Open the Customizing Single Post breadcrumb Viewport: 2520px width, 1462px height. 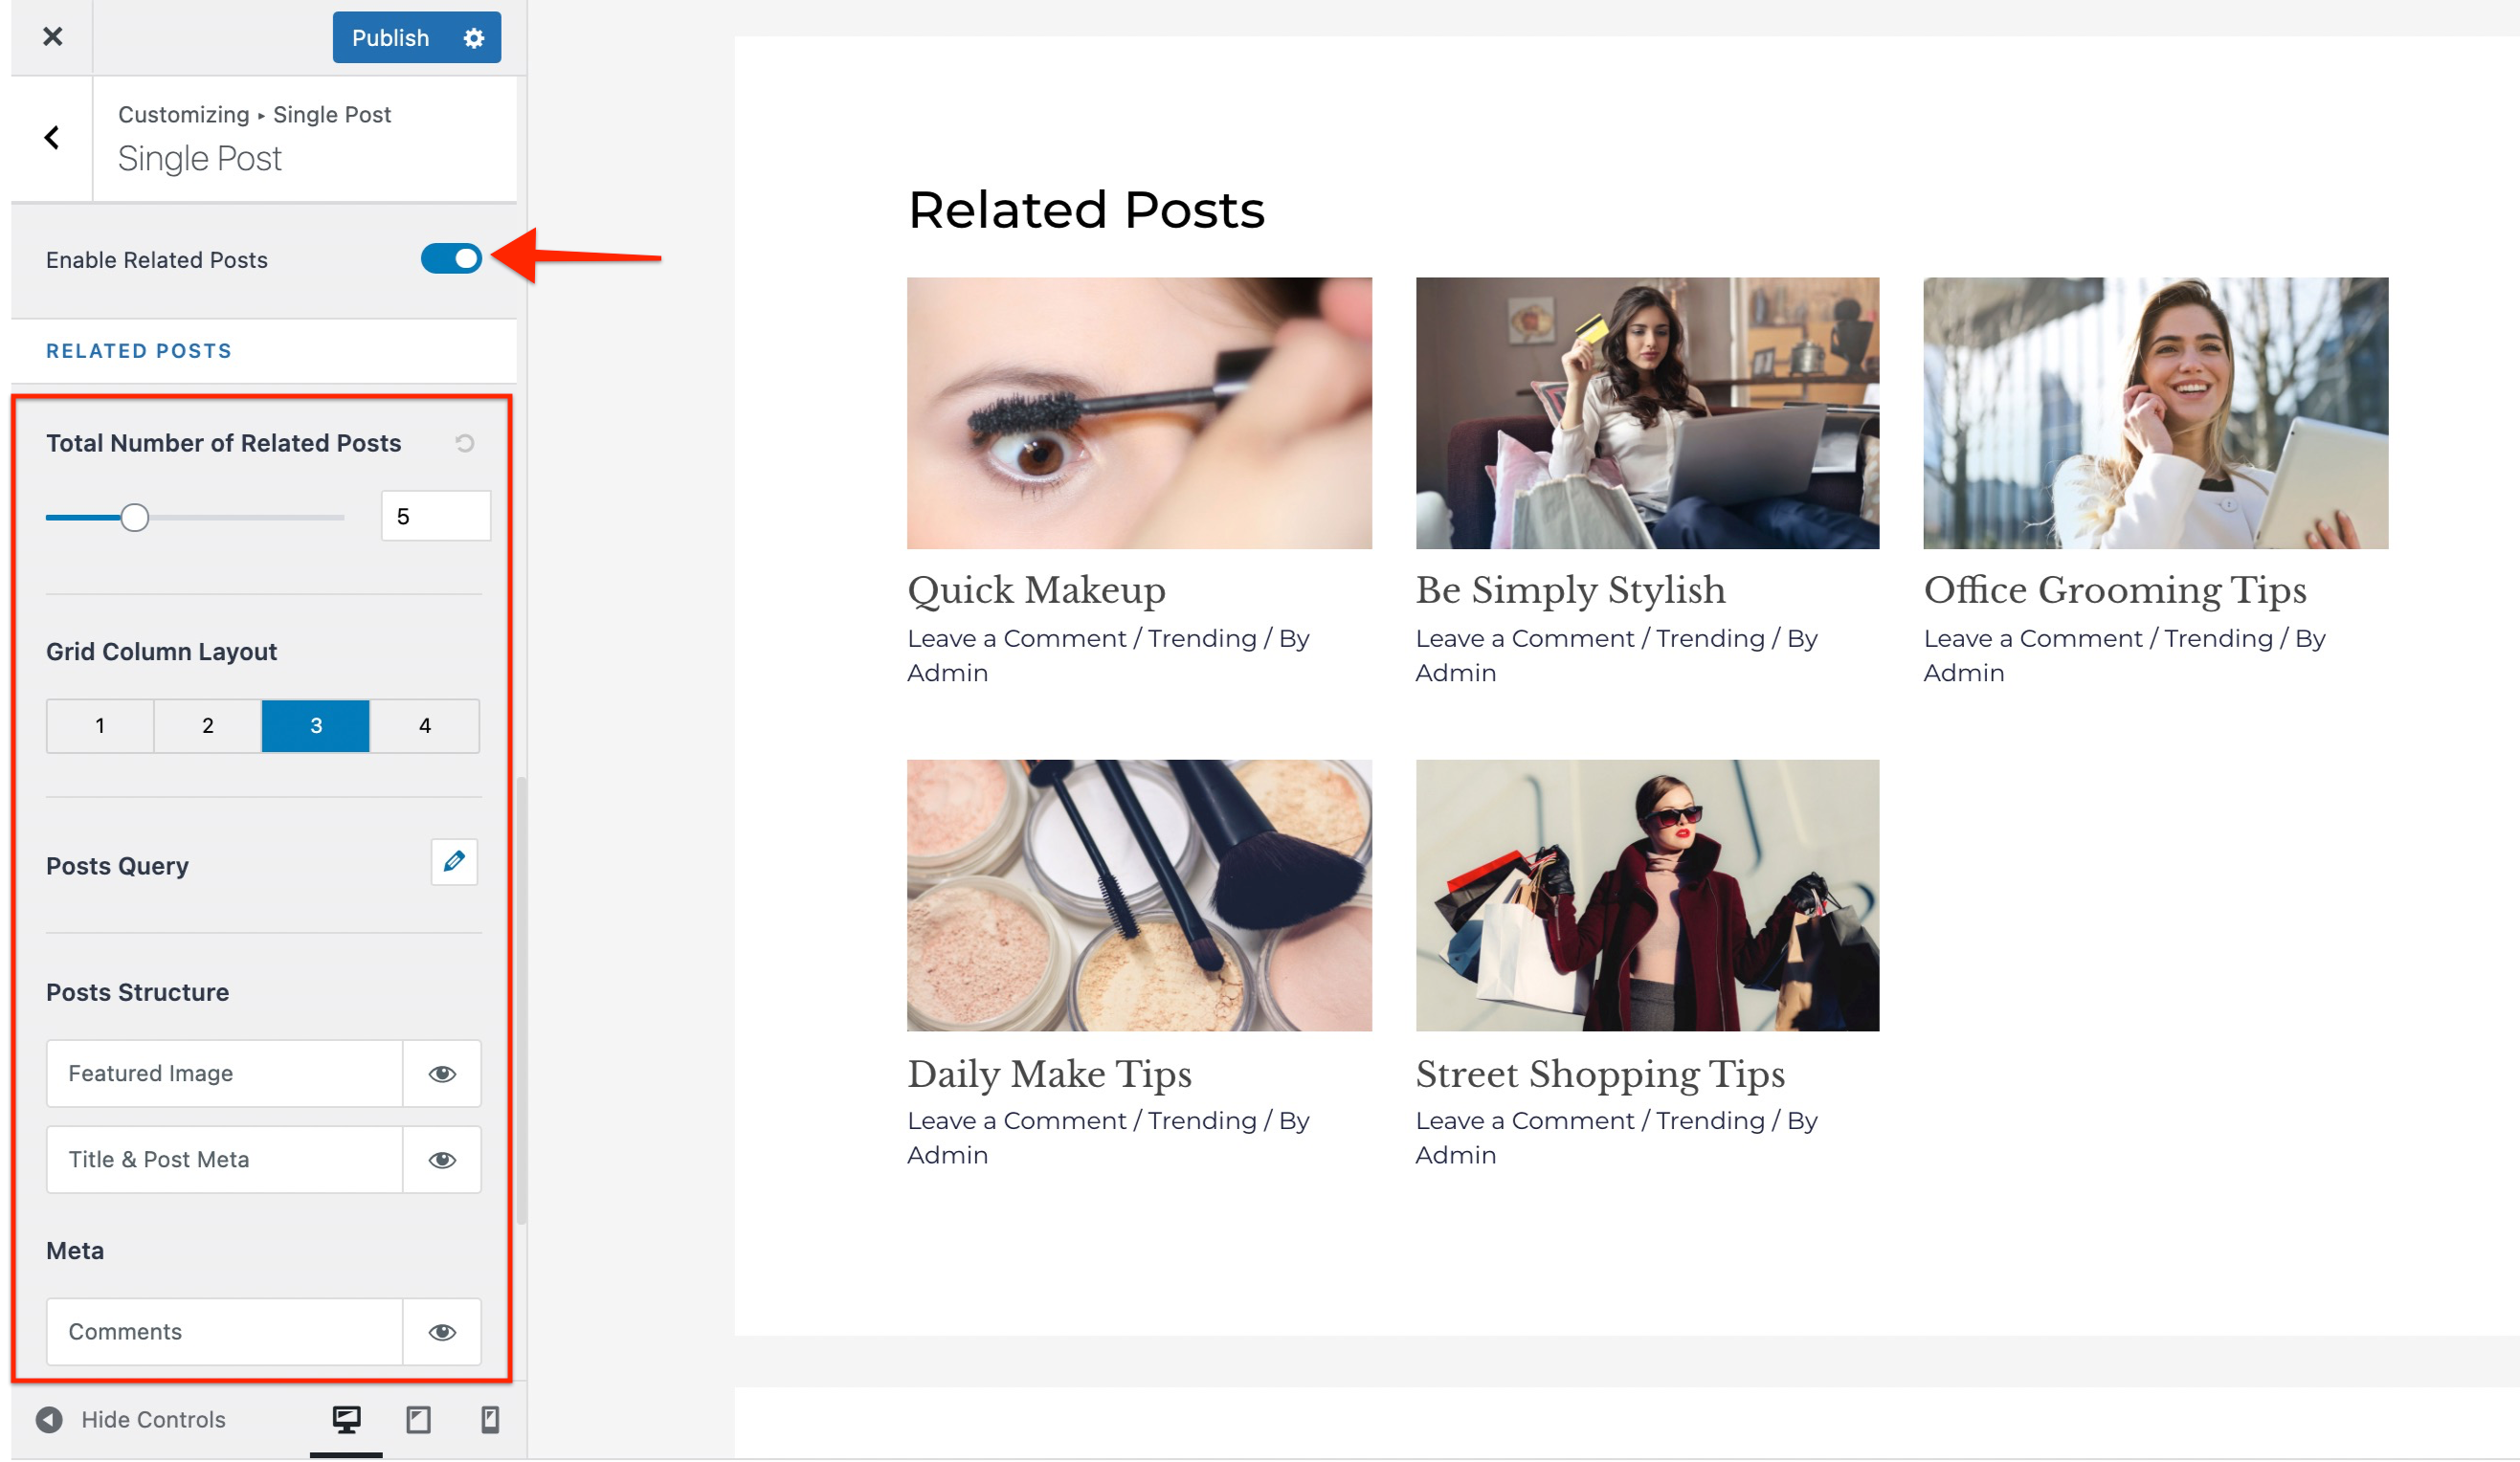pyautogui.click(x=254, y=114)
